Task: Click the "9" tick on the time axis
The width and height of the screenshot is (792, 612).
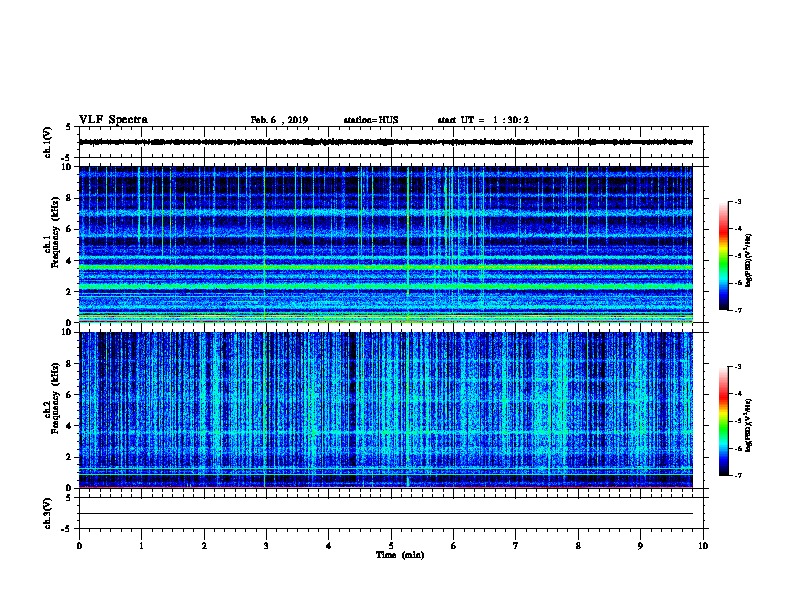Action: pyautogui.click(x=640, y=546)
